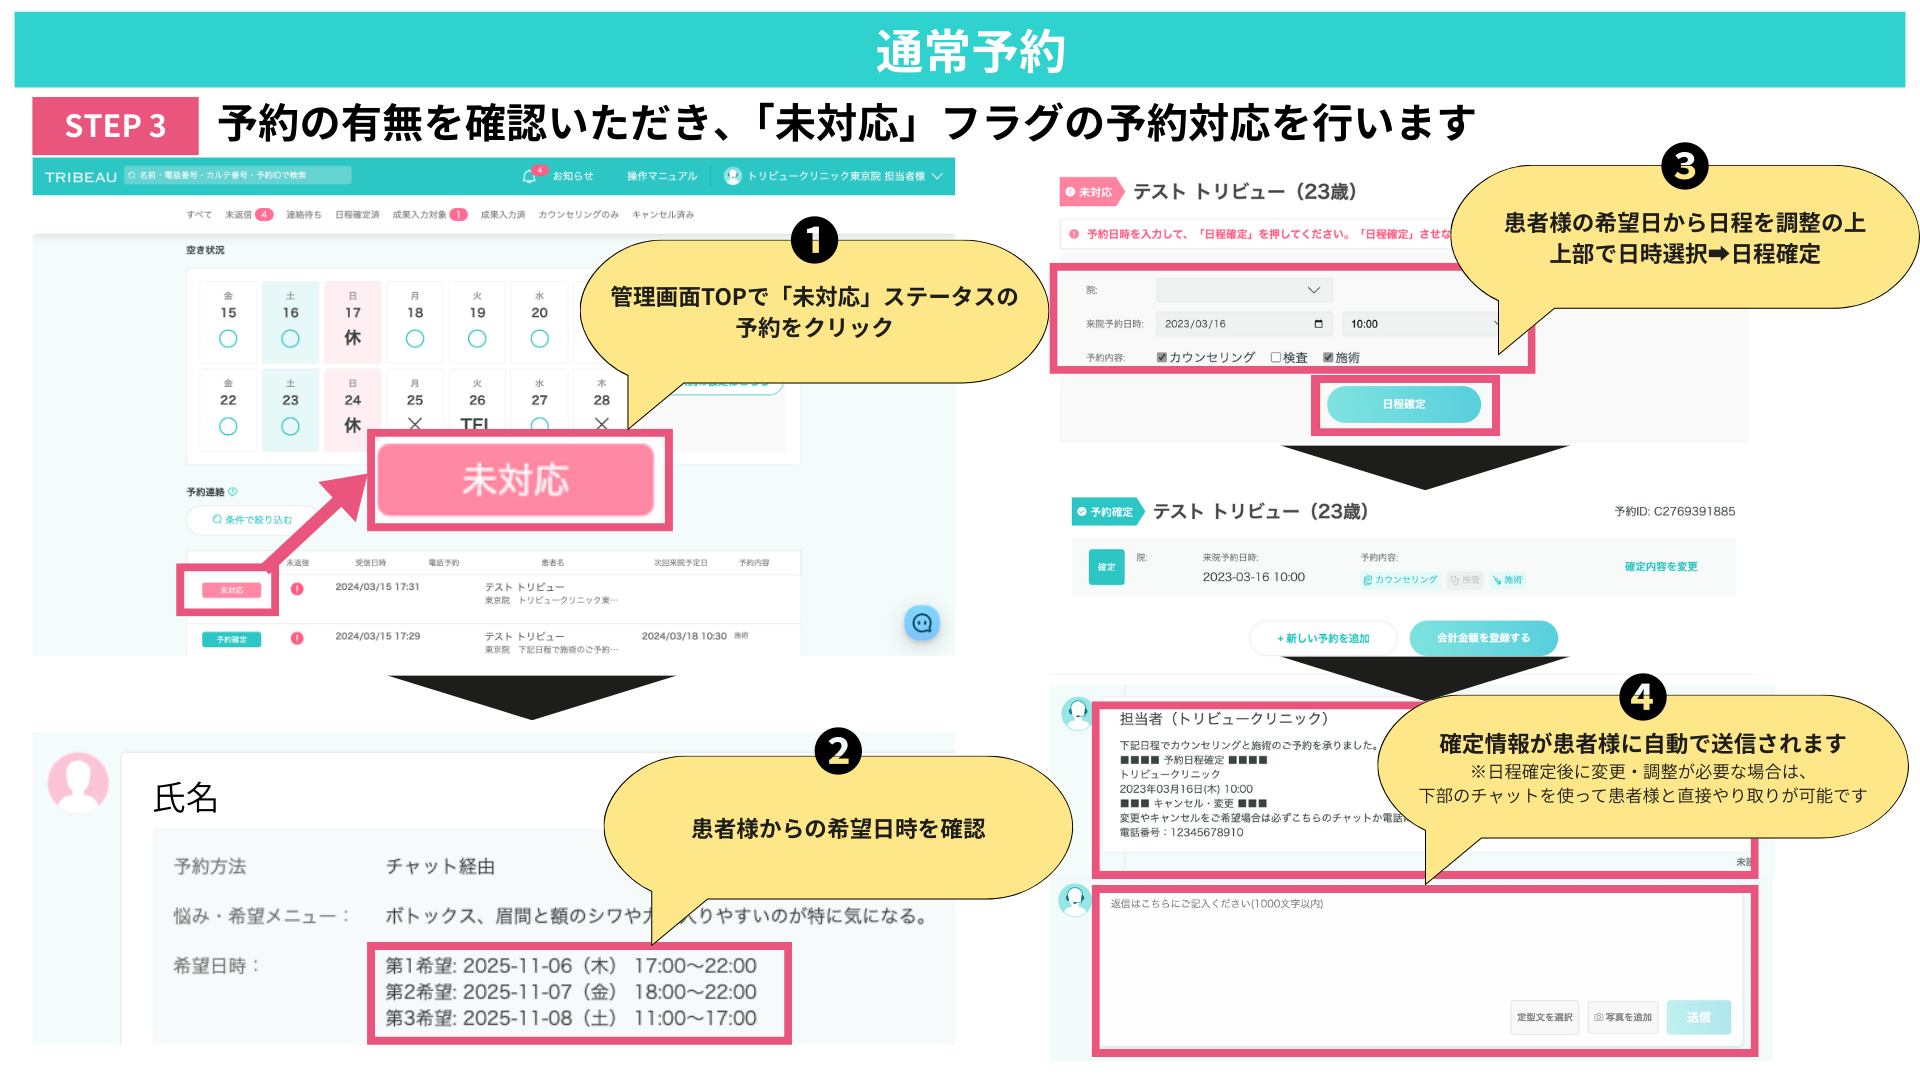Click the search icon in header search bar
This screenshot has width=1920, height=1080.
[x=132, y=176]
